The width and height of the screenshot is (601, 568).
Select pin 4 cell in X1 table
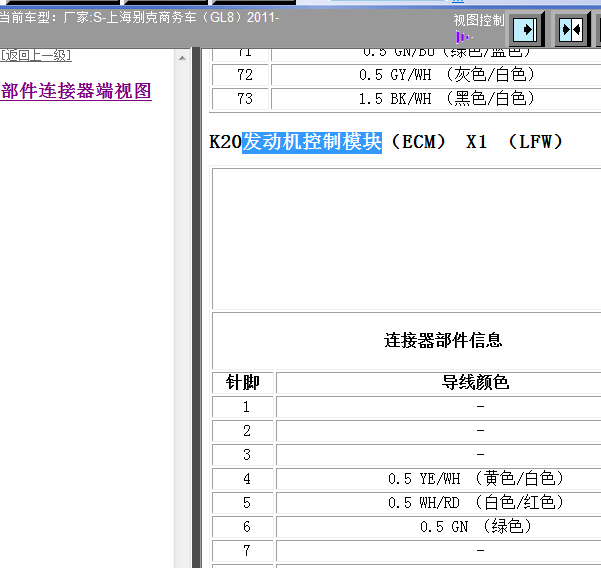[x=243, y=479]
